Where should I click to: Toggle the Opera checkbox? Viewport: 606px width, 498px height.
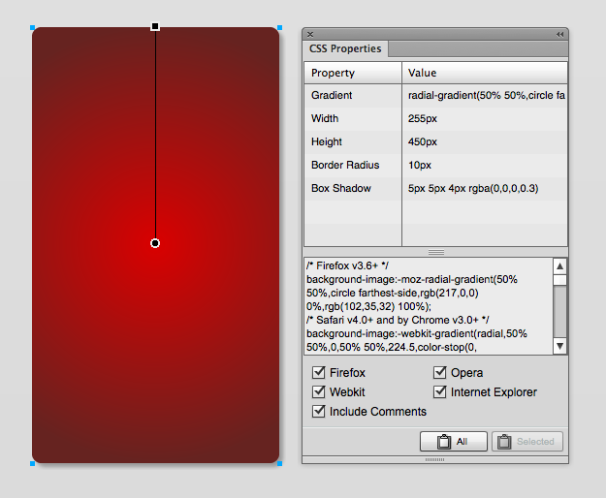(x=440, y=372)
